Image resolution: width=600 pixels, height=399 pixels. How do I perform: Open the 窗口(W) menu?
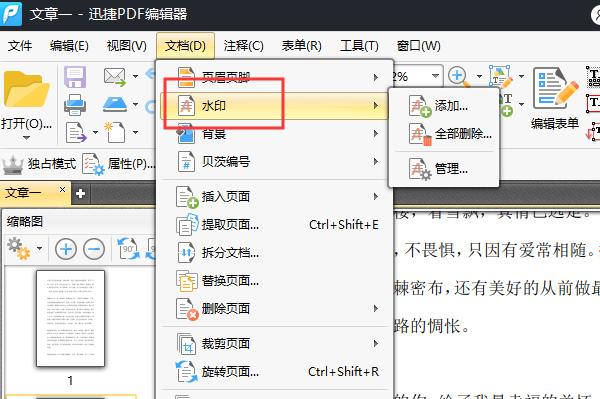(x=419, y=46)
